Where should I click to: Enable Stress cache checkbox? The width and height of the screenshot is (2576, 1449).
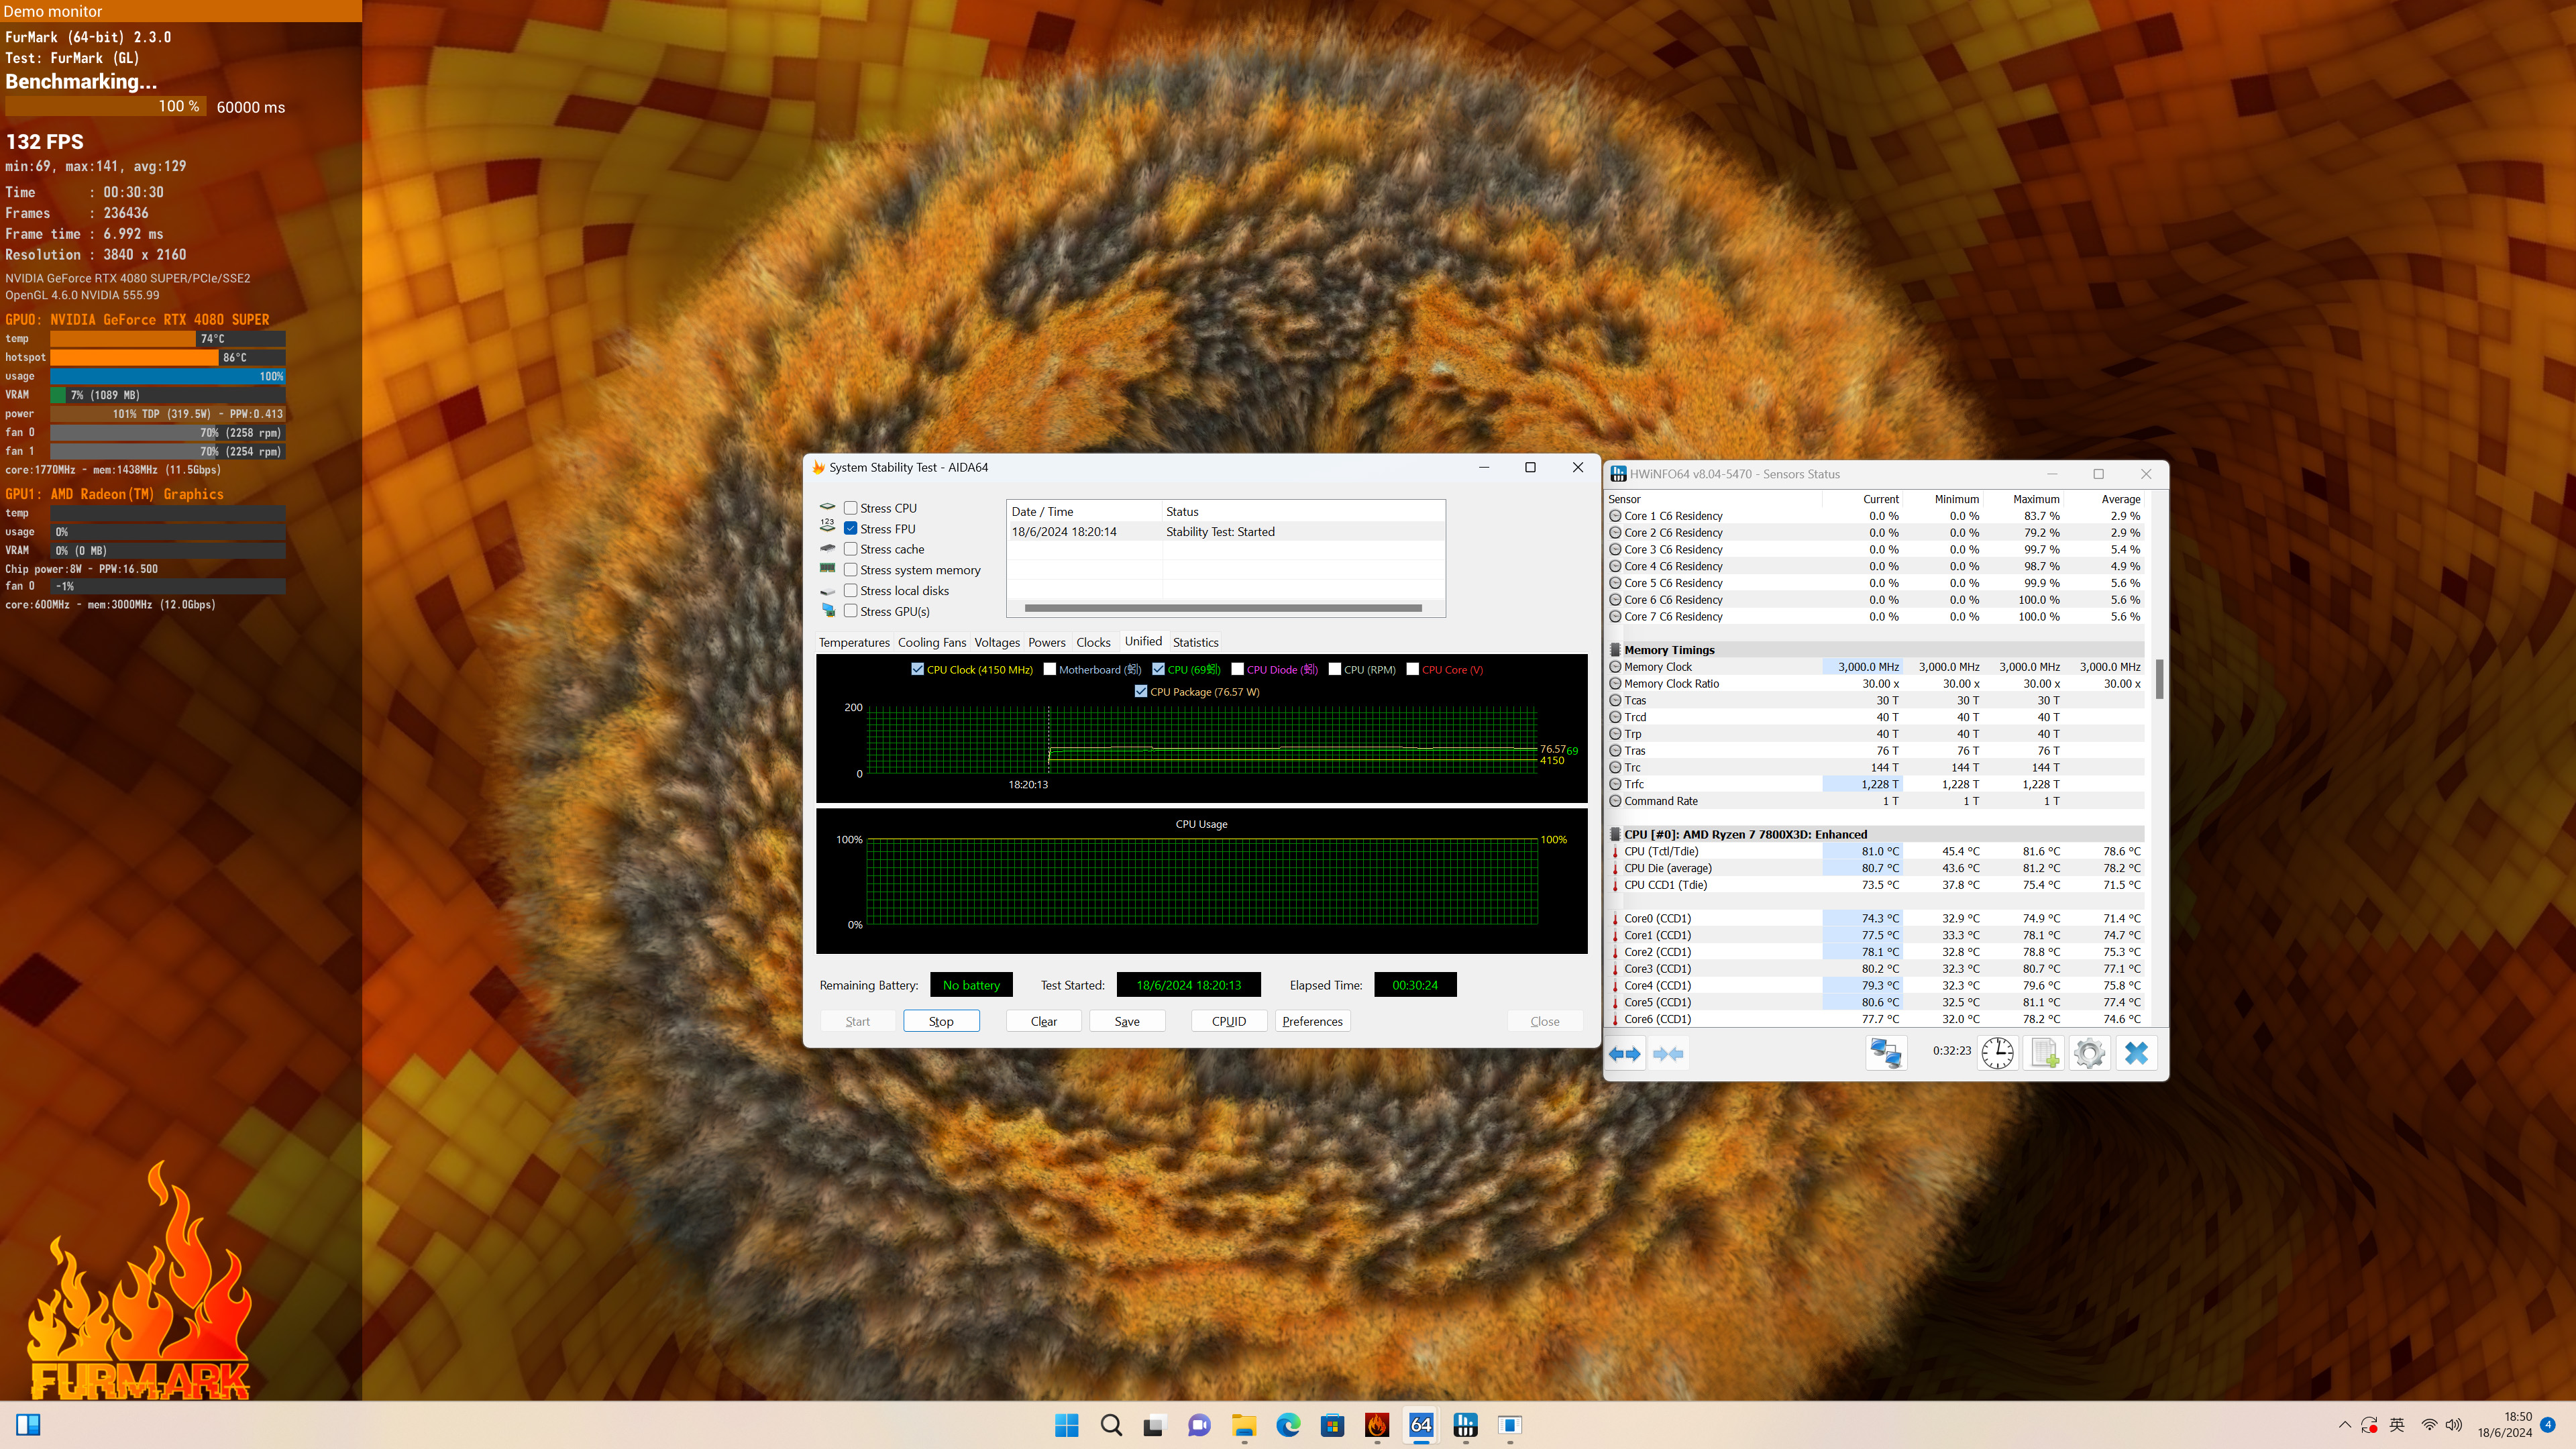pos(850,549)
